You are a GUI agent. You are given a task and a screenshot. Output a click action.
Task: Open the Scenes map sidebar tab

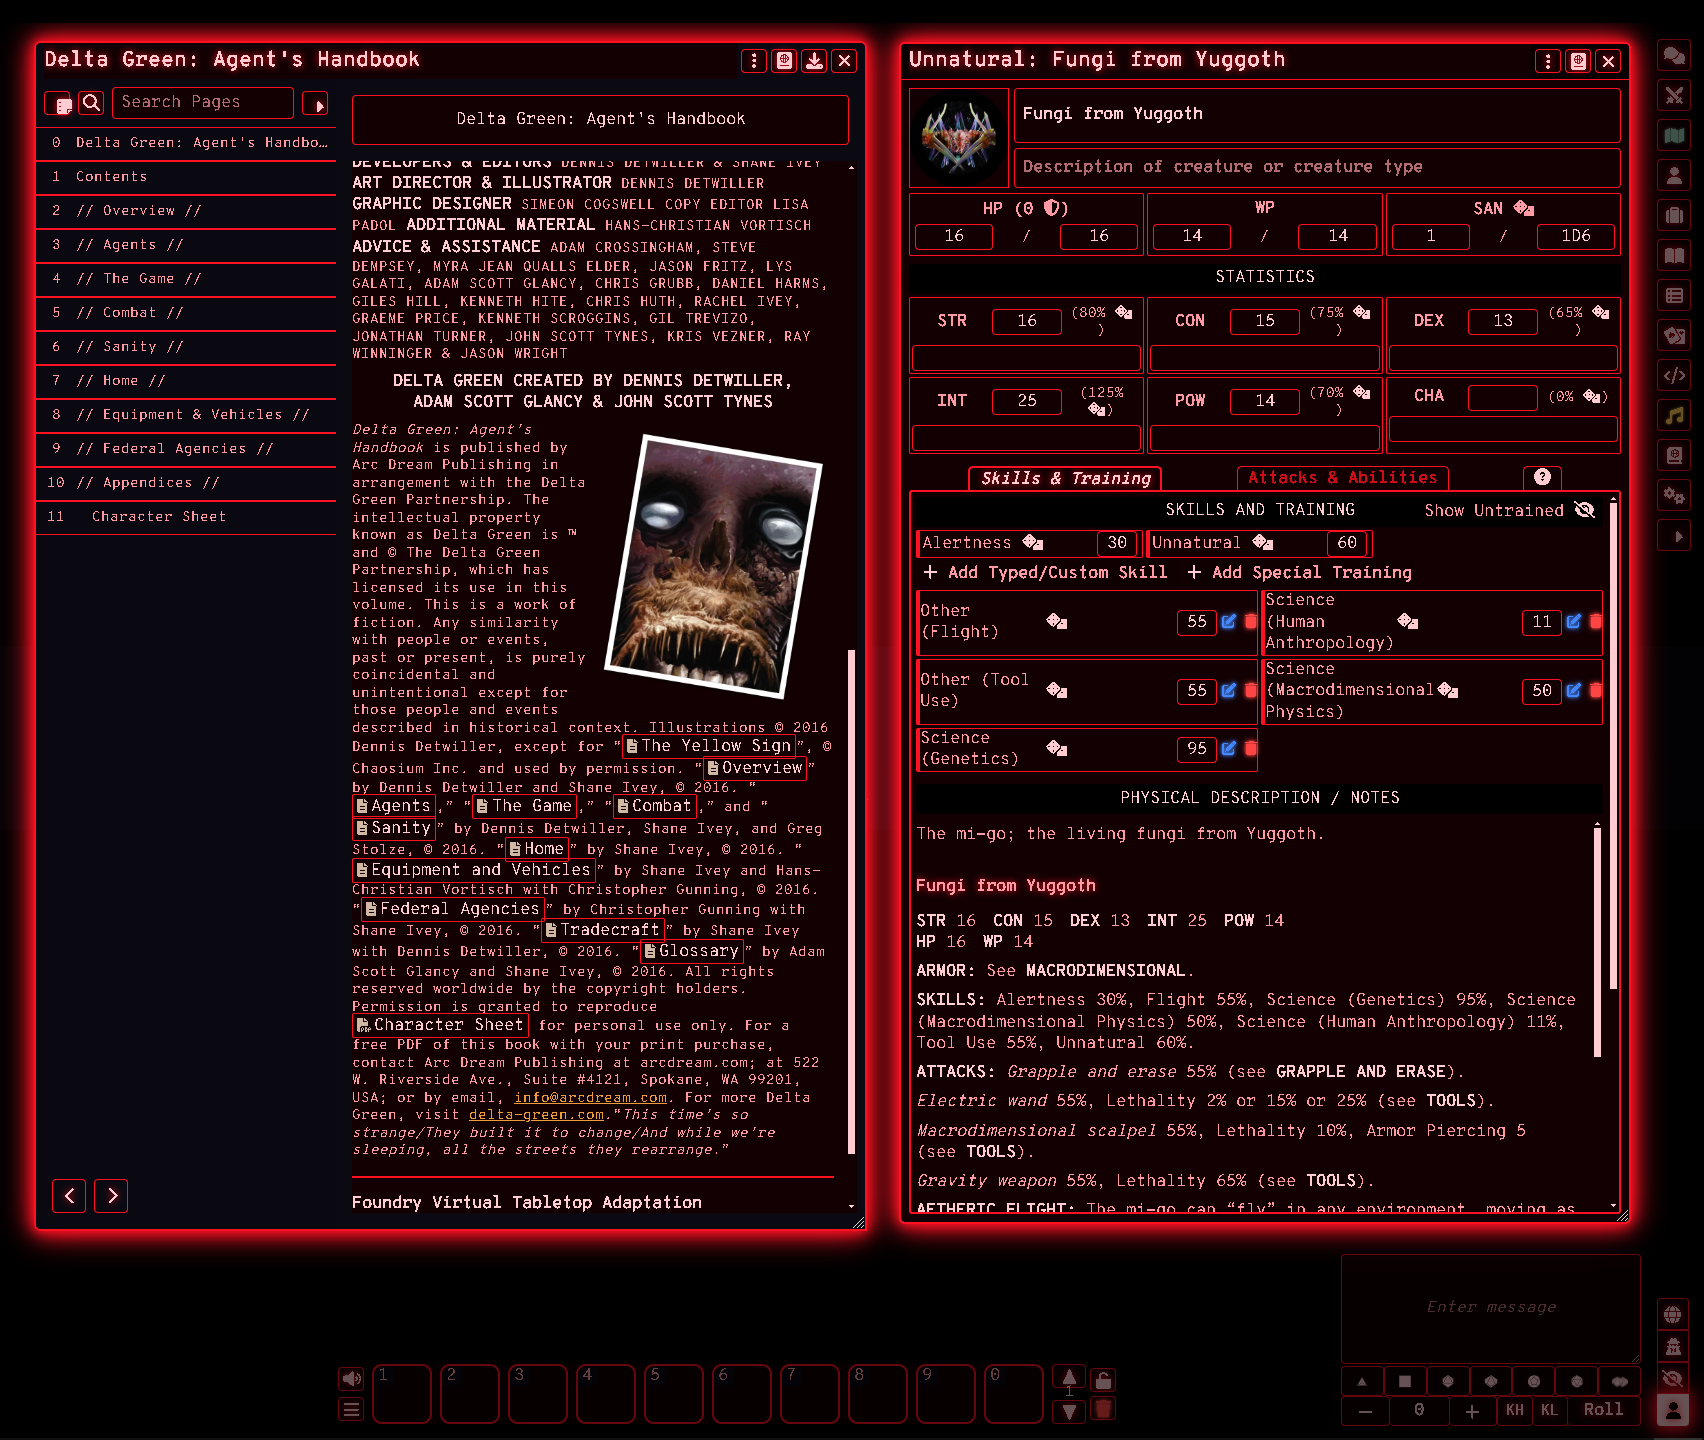click(1674, 135)
